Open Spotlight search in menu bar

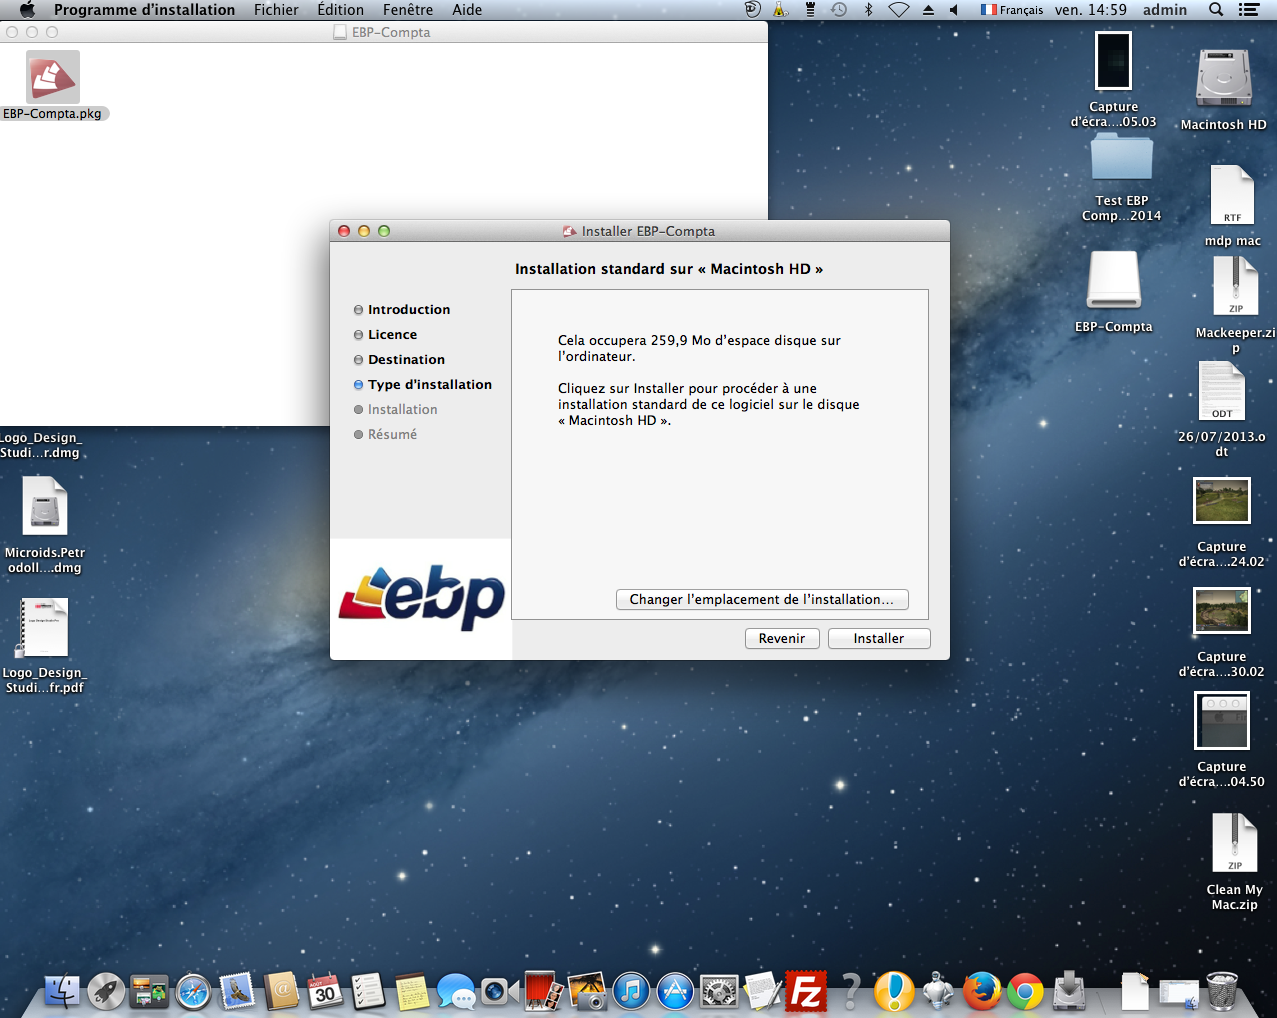[x=1216, y=10]
